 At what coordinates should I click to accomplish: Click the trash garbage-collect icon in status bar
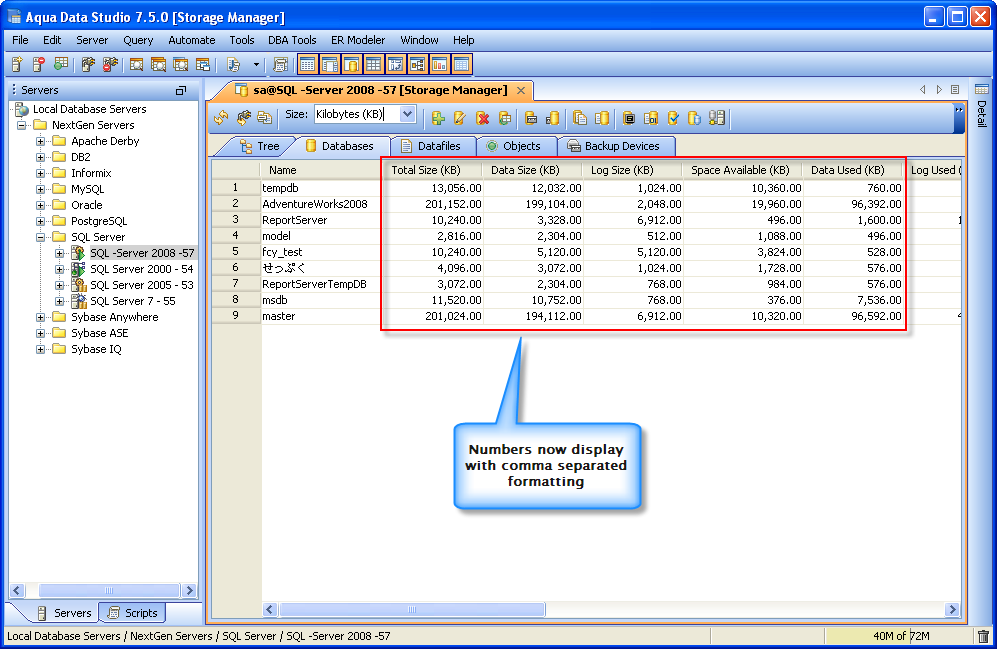[983, 636]
